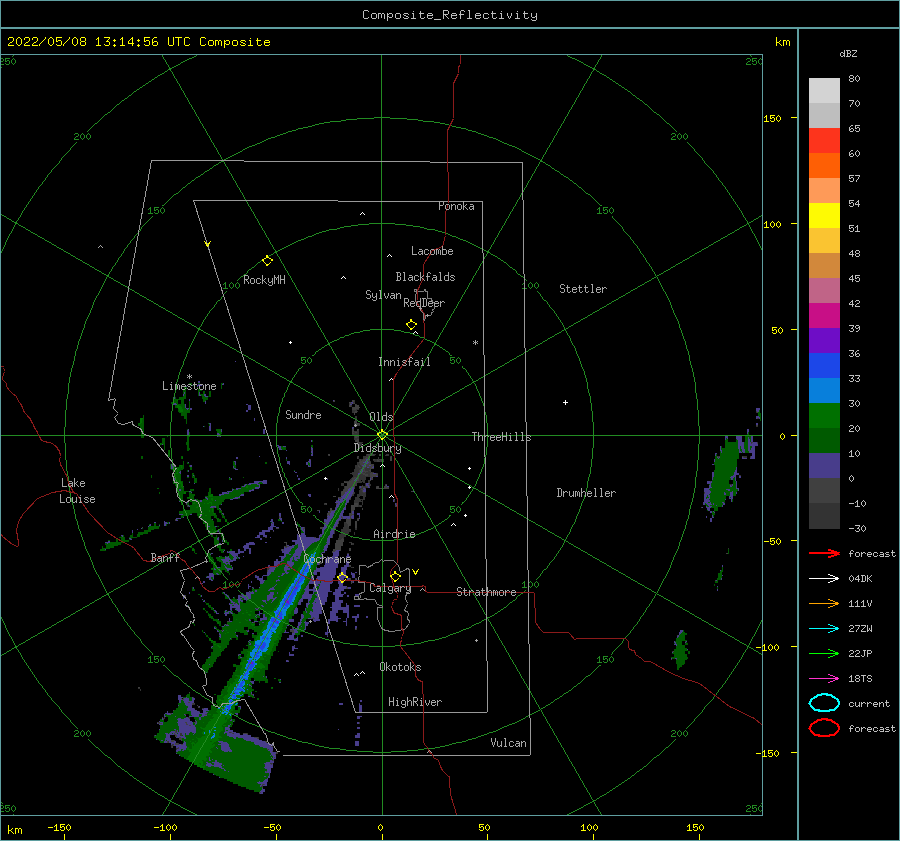This screenshot has width=900, height=841.
Task: Click the cyan 27ZW arrow icon
Action: click(824, 629)
